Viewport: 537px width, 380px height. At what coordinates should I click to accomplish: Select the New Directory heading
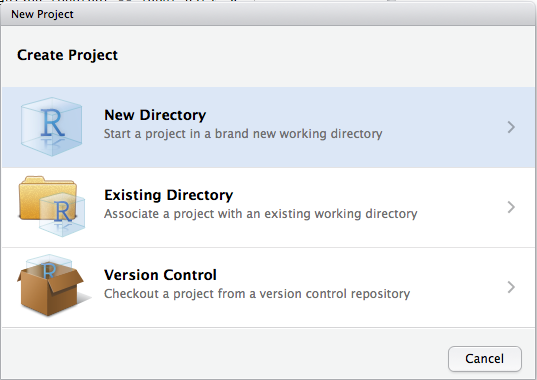(155, 115)
